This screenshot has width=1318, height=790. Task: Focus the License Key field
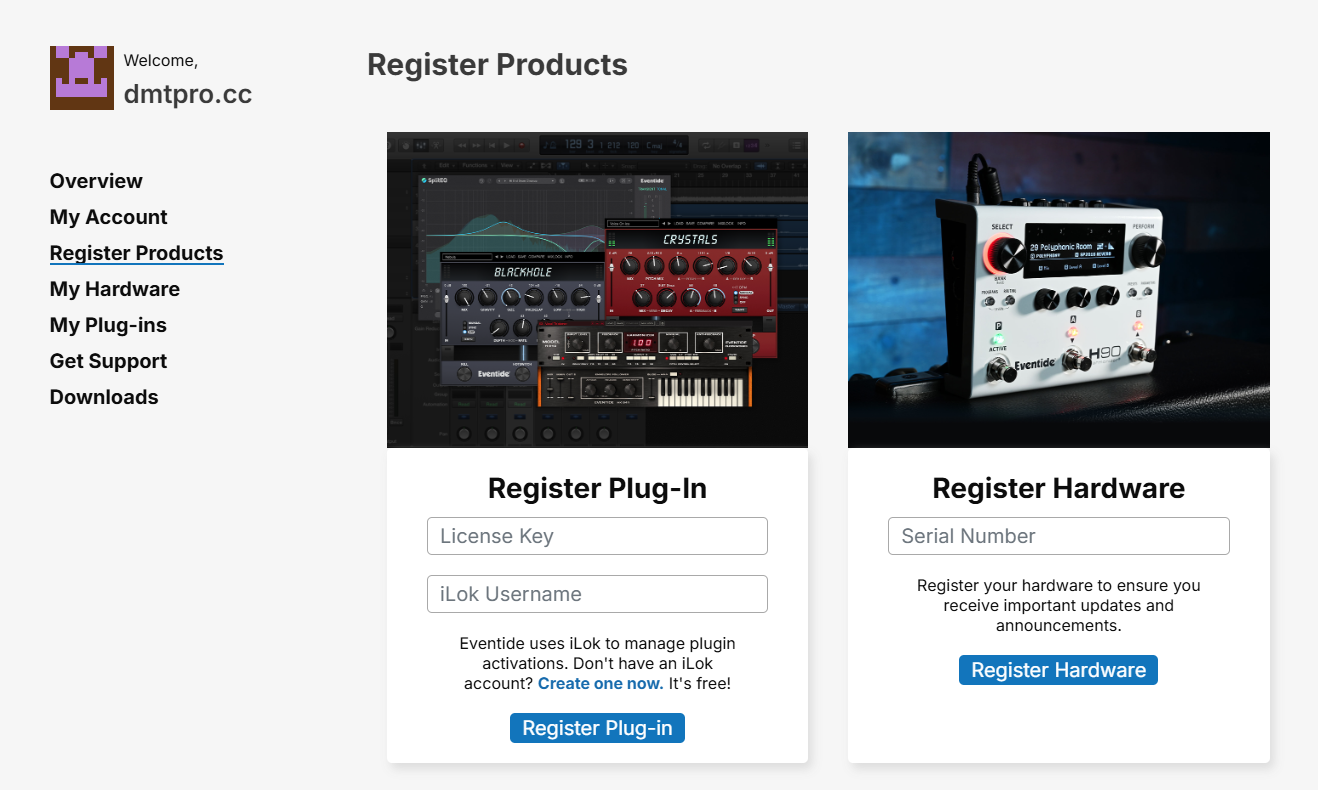point(597,536)
